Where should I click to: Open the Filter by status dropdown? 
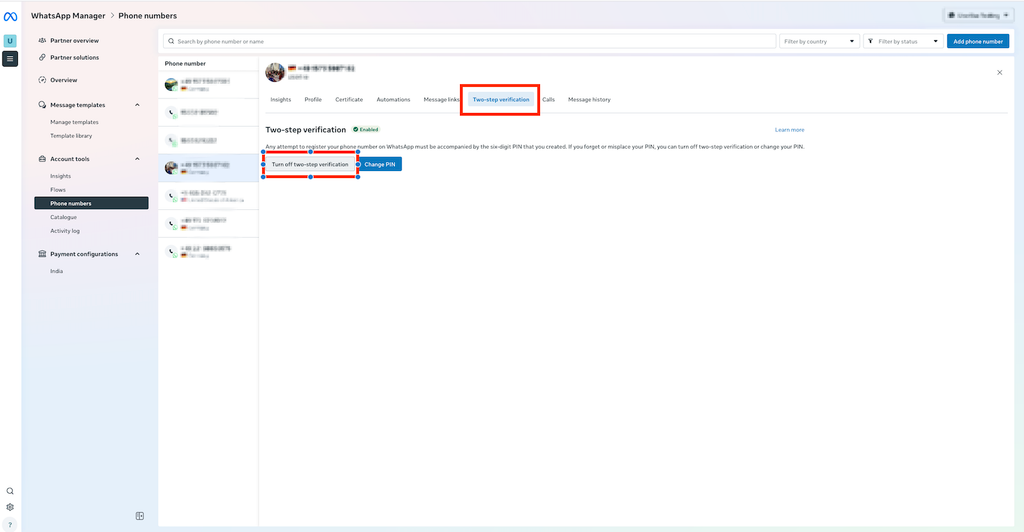tap(903, 41)
